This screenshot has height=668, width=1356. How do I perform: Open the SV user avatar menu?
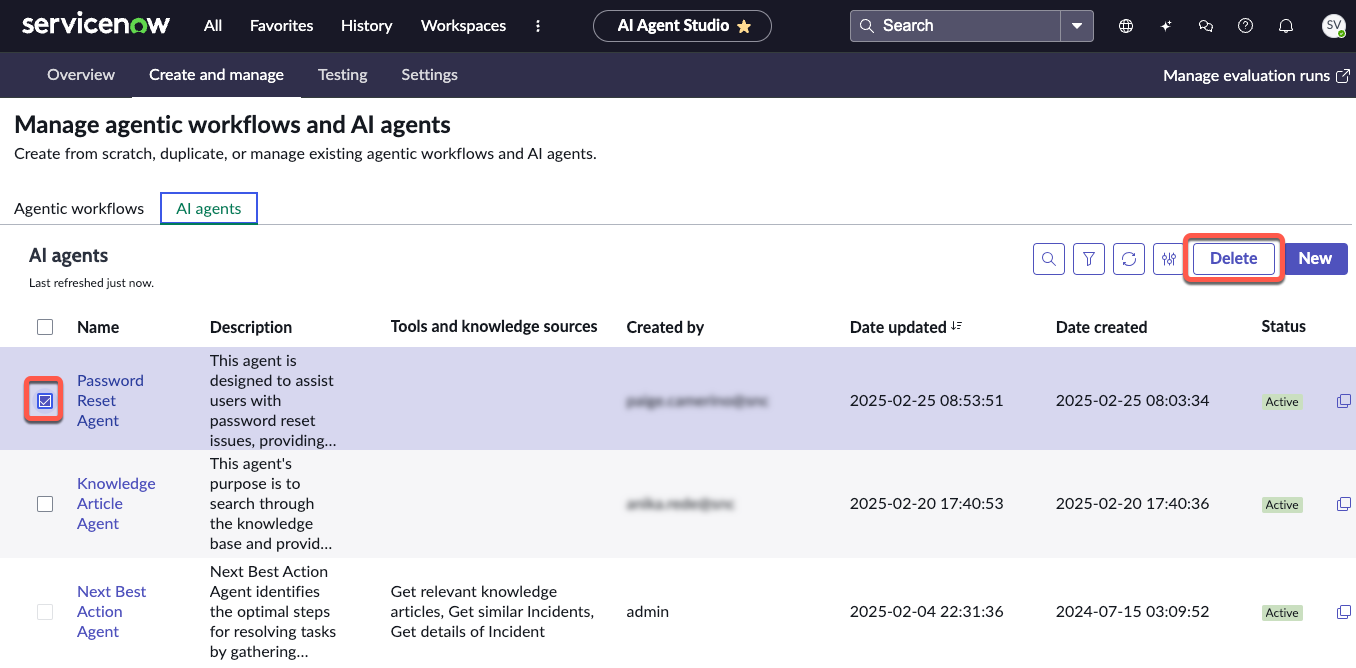(x=1333, y=26)
